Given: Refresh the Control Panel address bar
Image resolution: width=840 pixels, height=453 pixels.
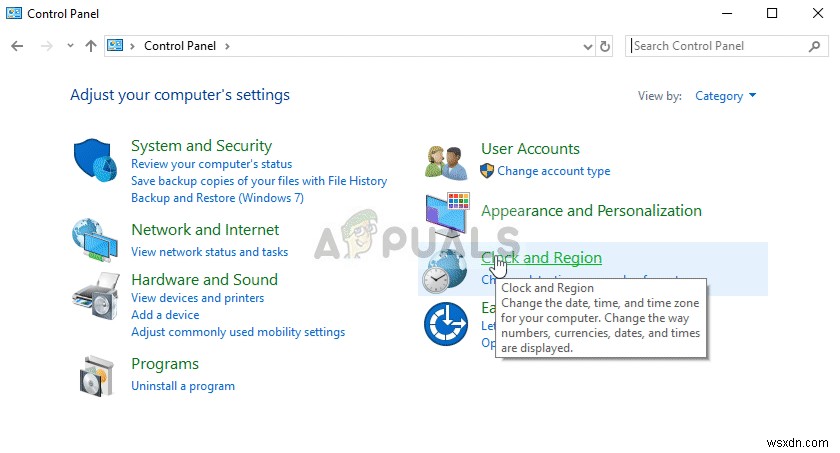Looking at the screenshot, I should pyautogui.click(x=605, y=46).
